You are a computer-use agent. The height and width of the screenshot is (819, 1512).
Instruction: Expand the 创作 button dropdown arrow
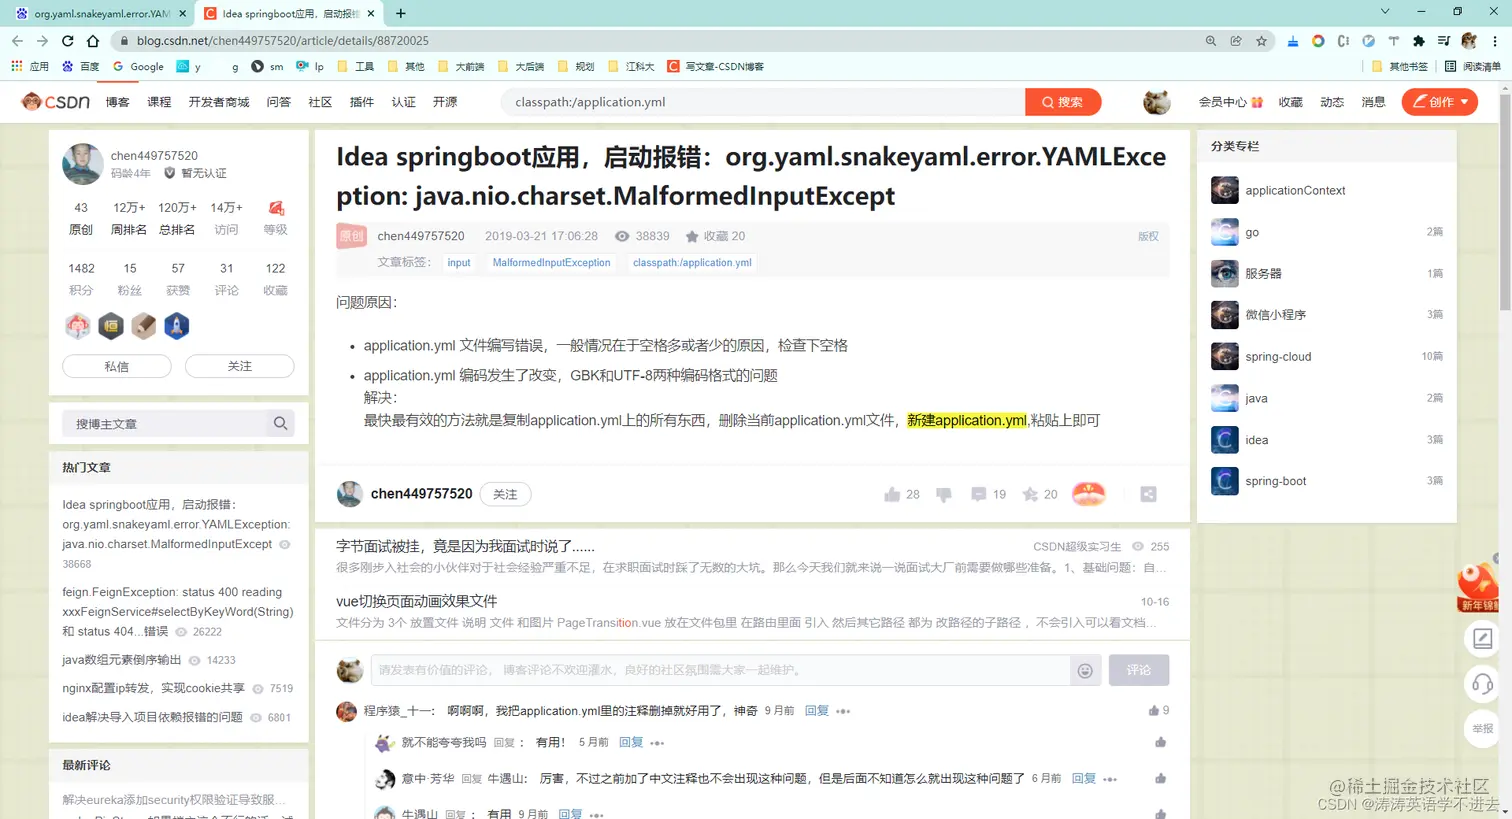tap(1463, 102)
